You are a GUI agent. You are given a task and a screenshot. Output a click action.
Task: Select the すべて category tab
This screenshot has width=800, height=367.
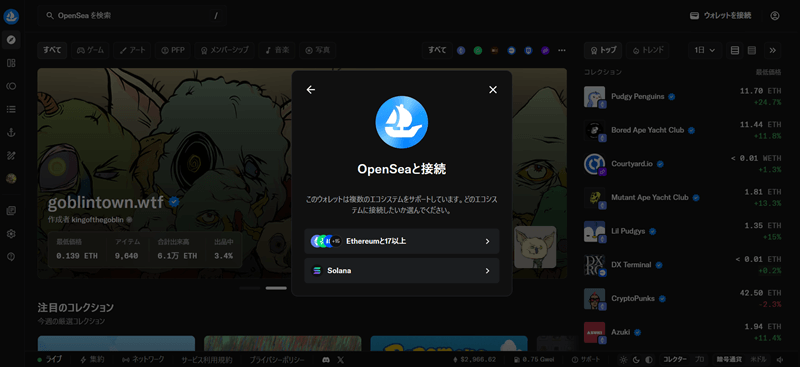(52, 51)
